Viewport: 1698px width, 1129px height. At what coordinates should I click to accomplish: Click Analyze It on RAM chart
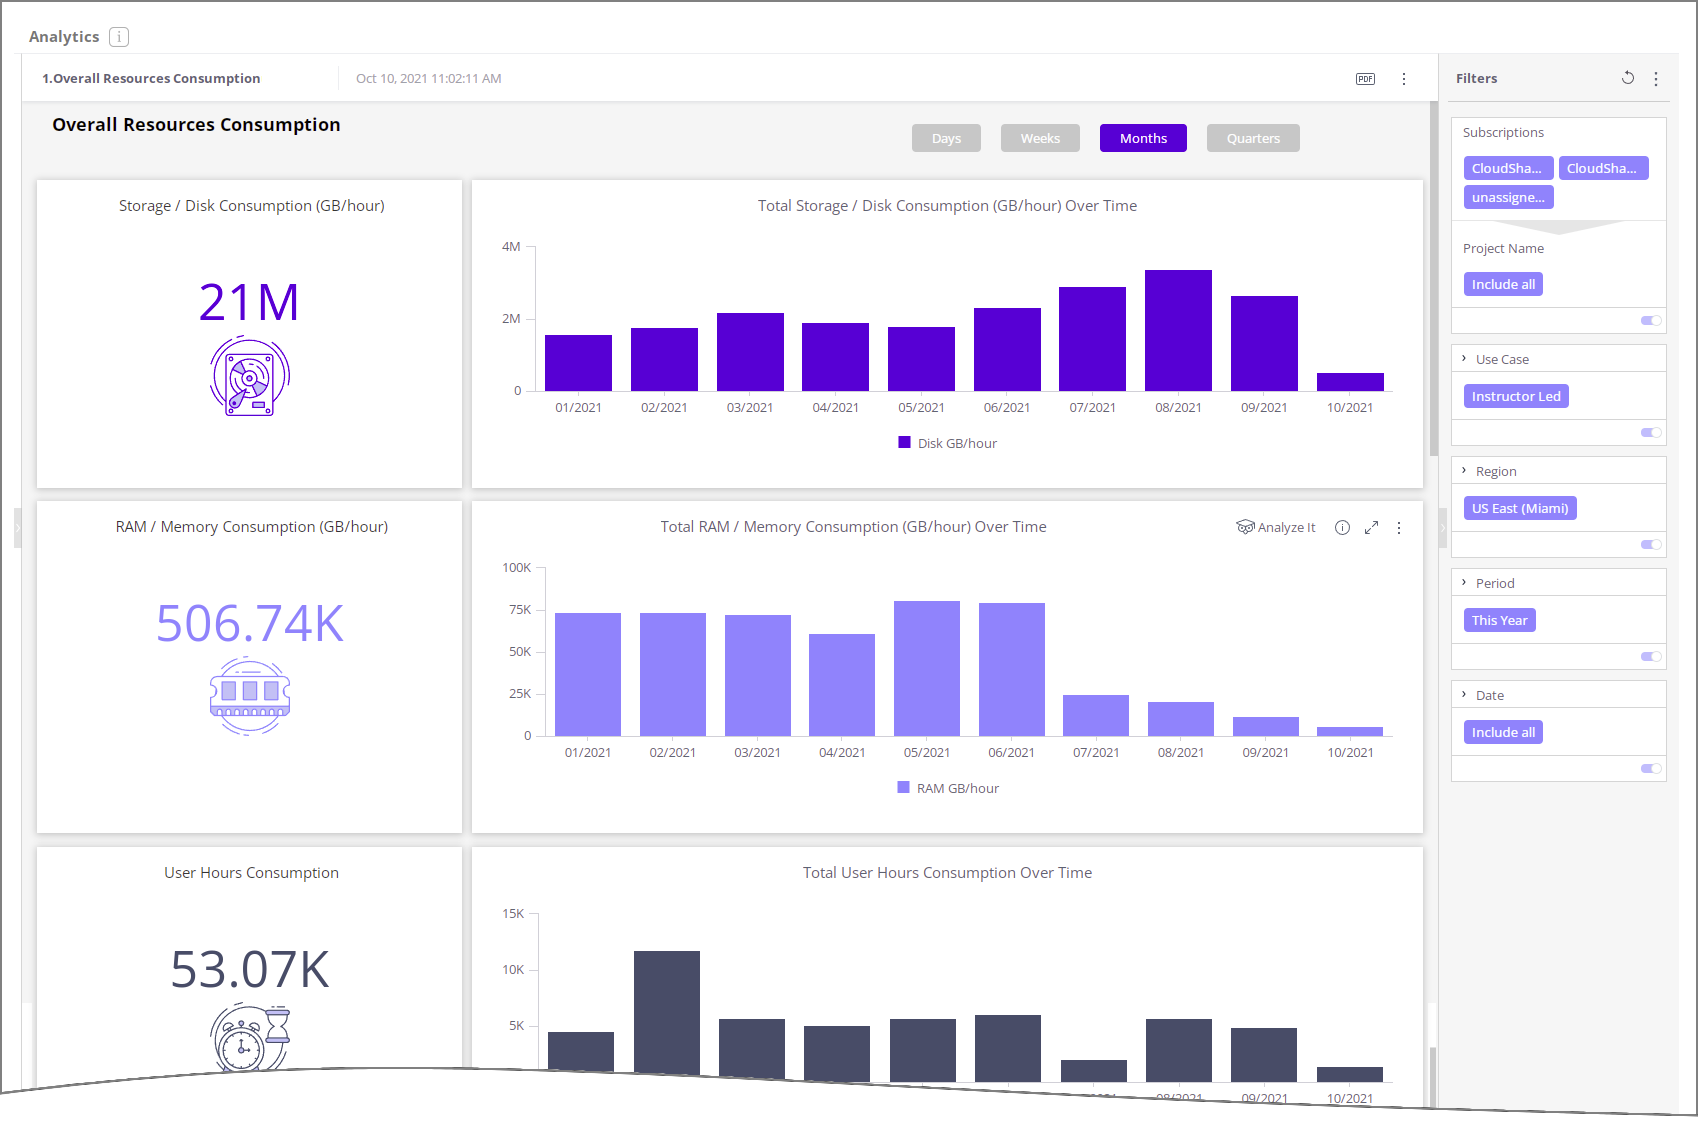pos(1276,527)
